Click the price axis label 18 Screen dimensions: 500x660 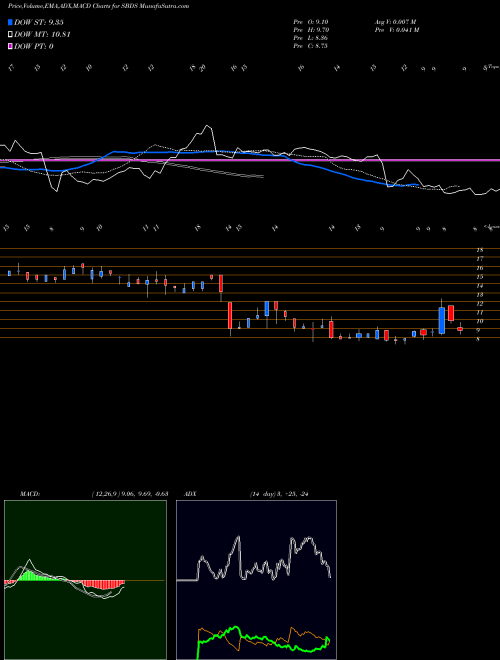(479, 250)
